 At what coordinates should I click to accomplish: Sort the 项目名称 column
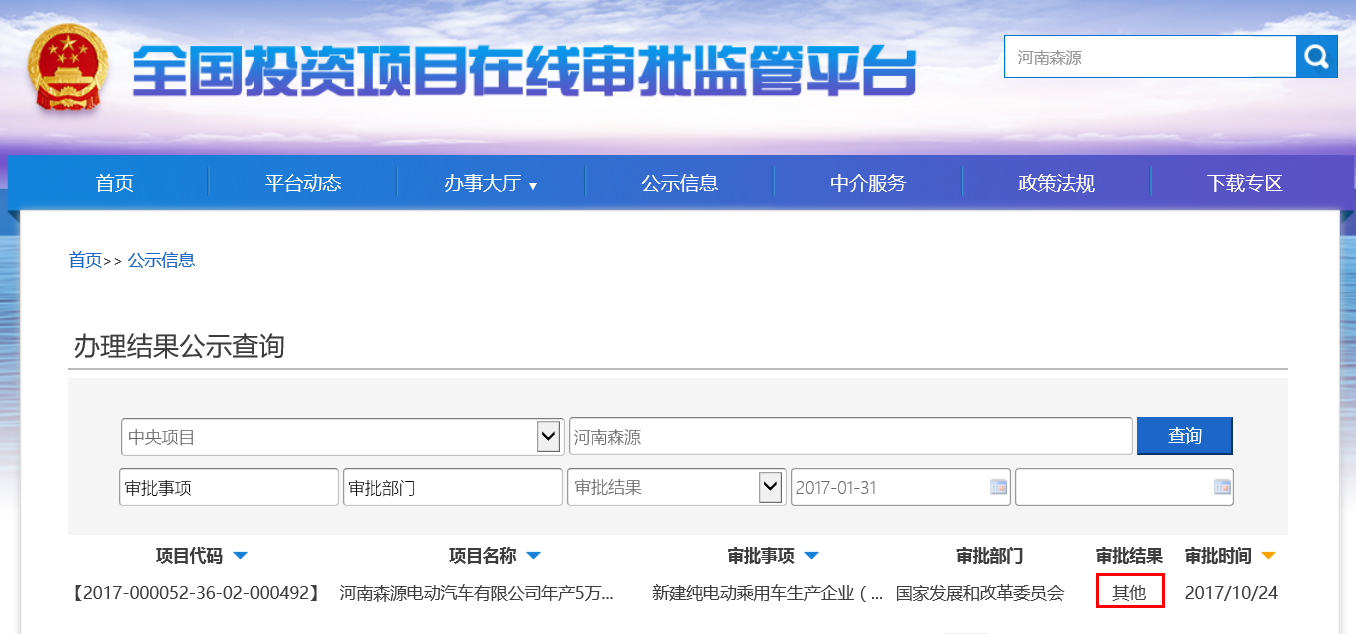(533, 556)
